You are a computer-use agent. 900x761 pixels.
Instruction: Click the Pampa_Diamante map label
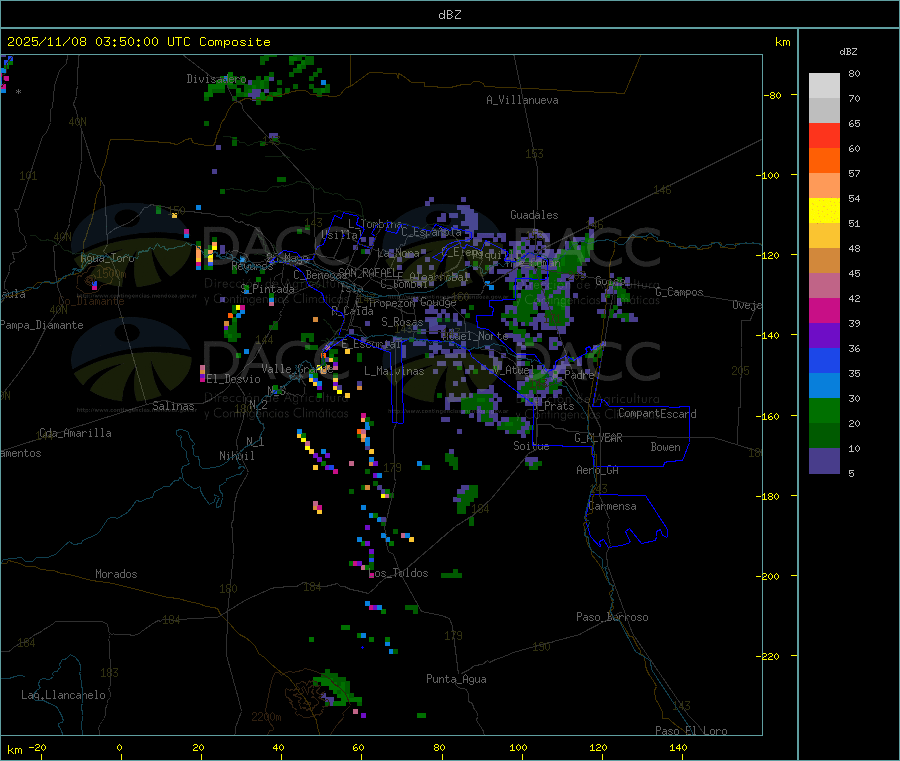(x=42, y=325)
